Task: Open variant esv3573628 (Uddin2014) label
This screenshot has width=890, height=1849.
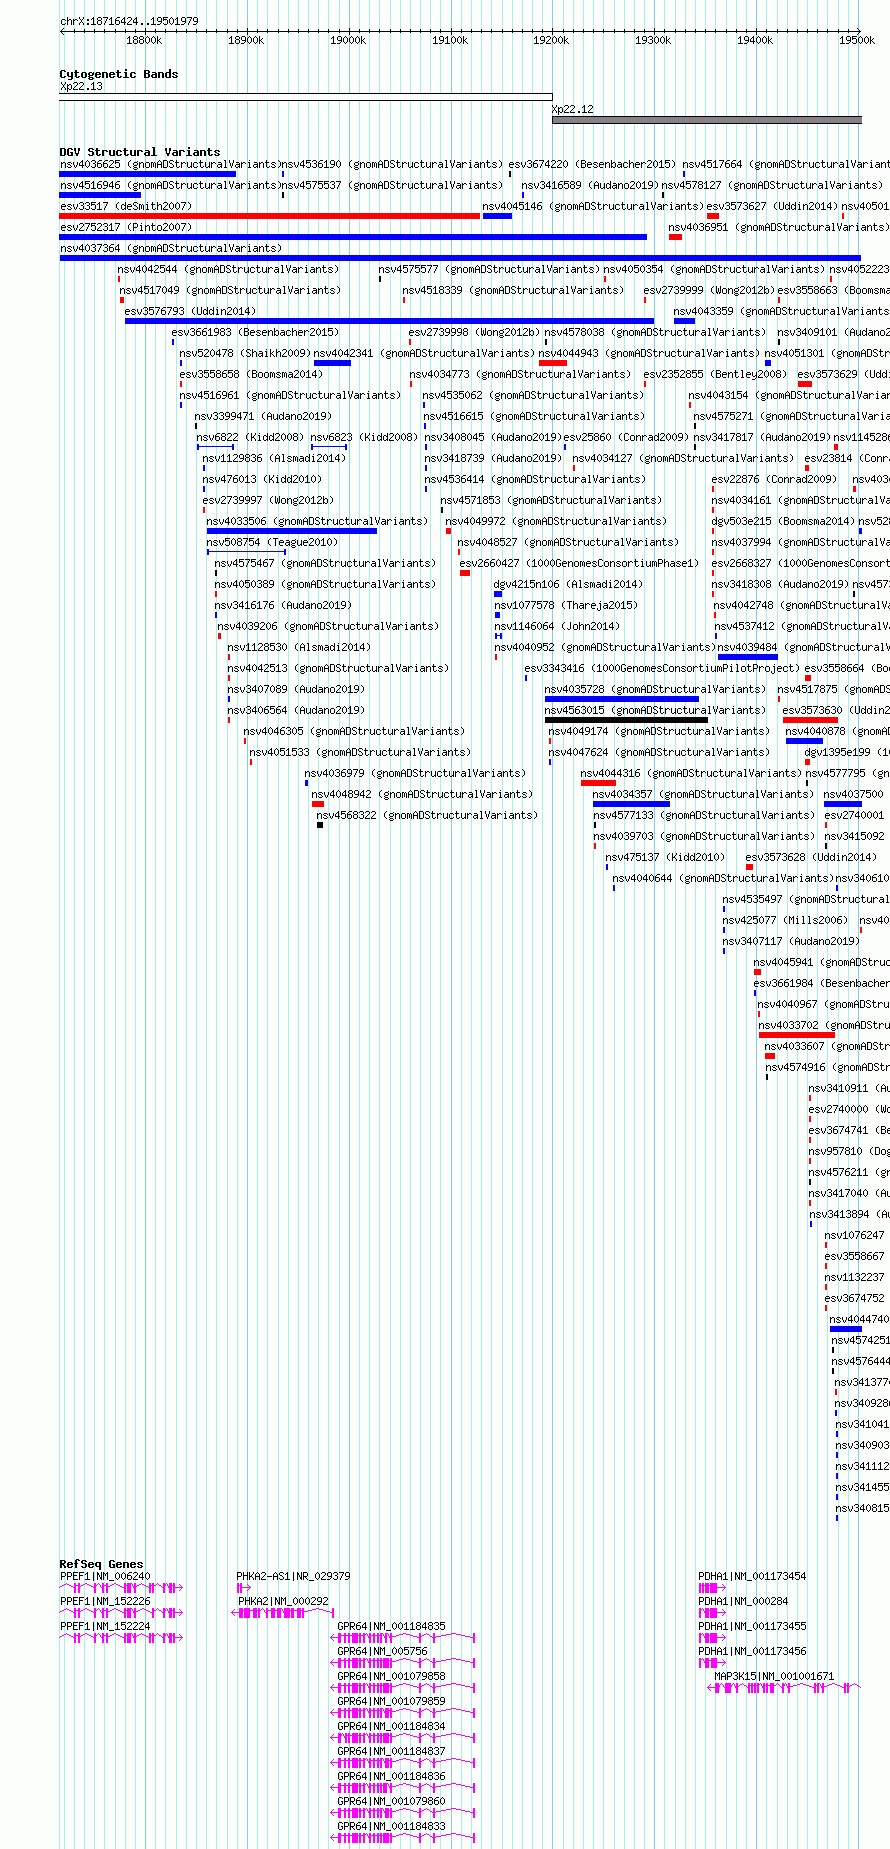Action: [810, 857]
